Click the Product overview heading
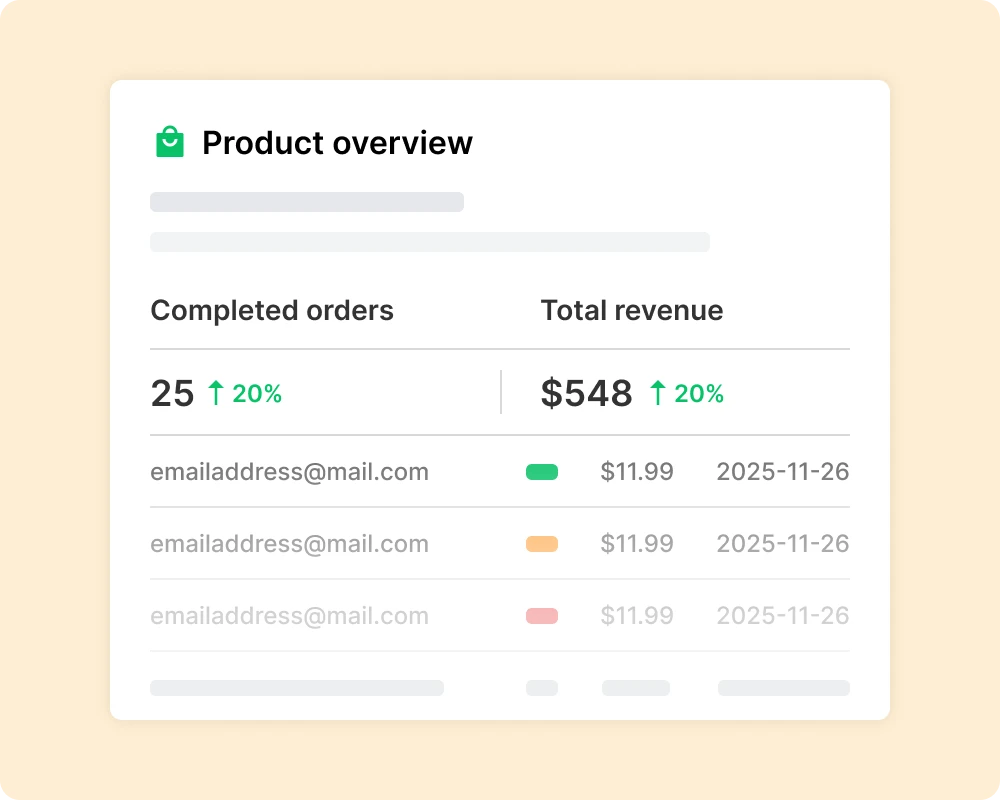Image resolution: width=1000 pixels, height=800 pixels. [337, 143]
